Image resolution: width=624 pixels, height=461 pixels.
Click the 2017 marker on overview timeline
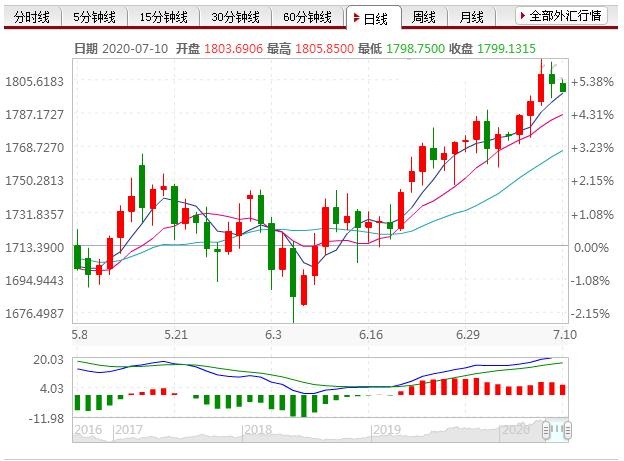click(129, 430)
